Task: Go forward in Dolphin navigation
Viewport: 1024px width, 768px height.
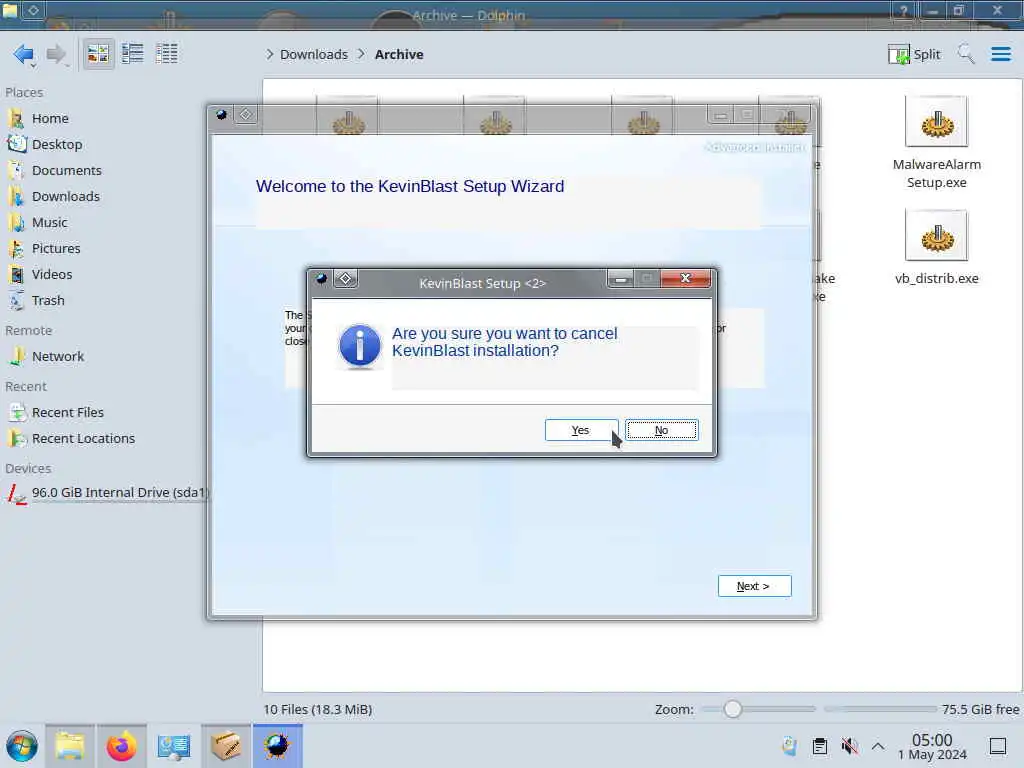Action: pos(56,54)
